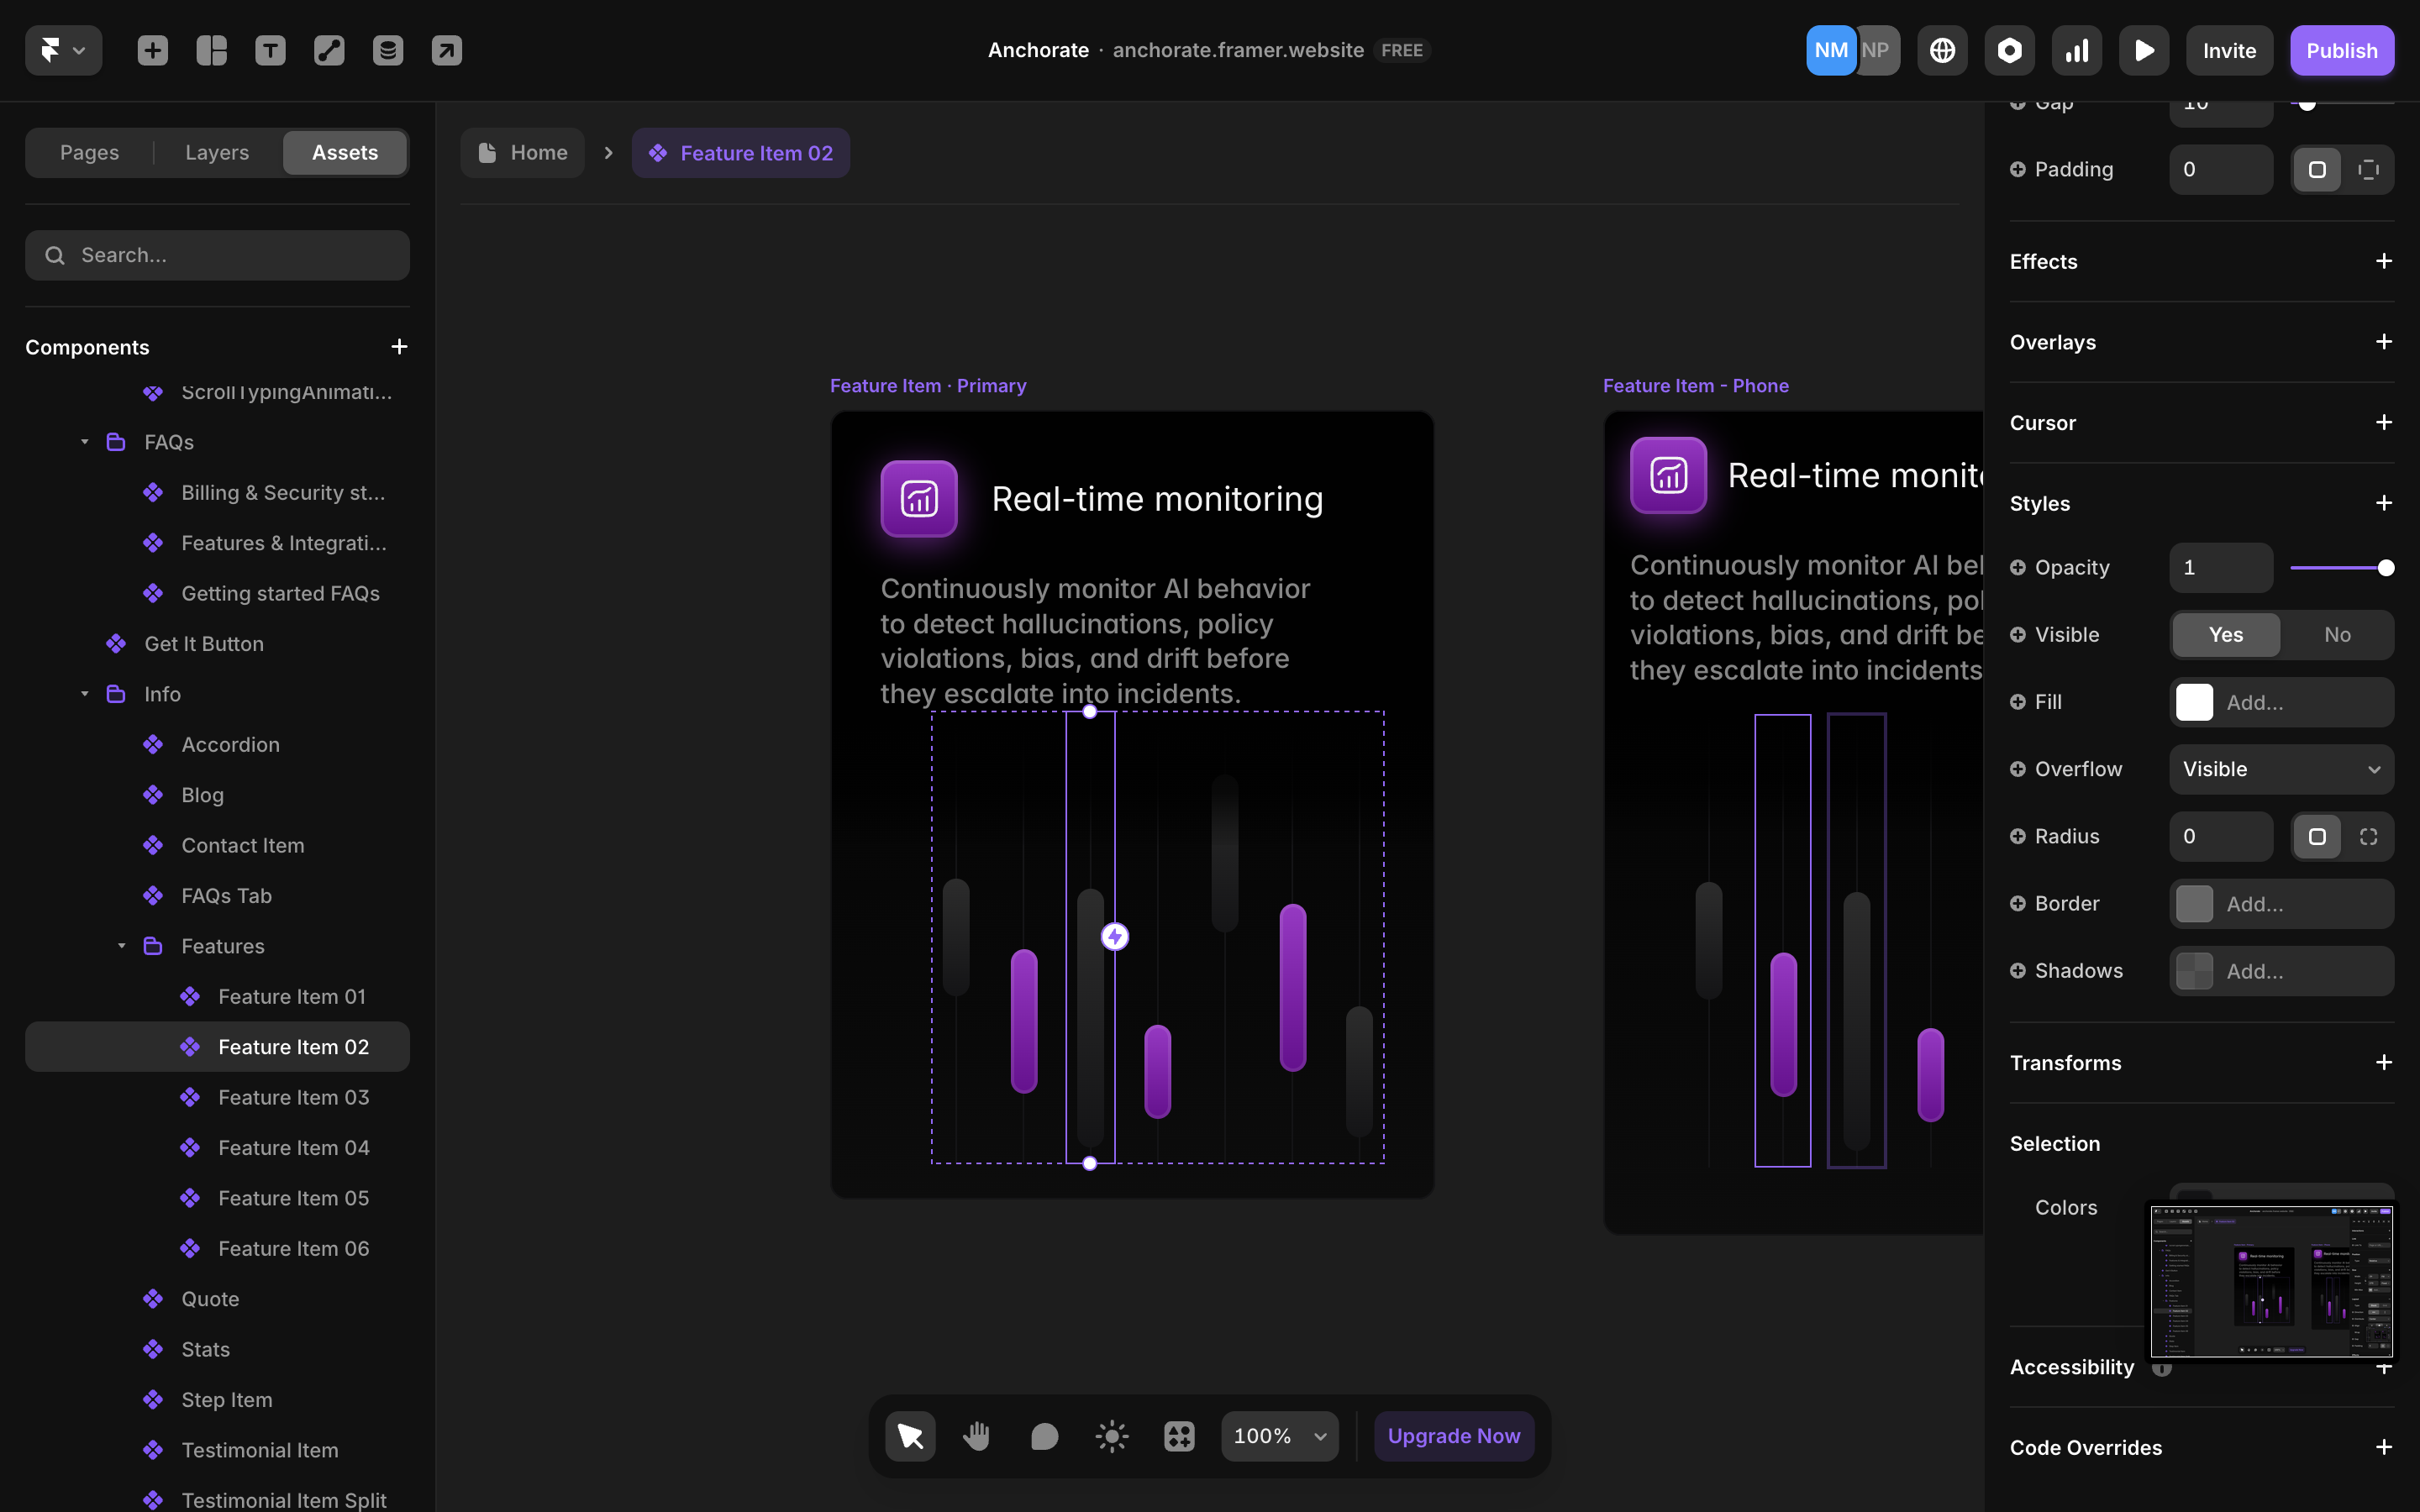
Task: Click the Upgrade Now button
Action: 1453,1436
